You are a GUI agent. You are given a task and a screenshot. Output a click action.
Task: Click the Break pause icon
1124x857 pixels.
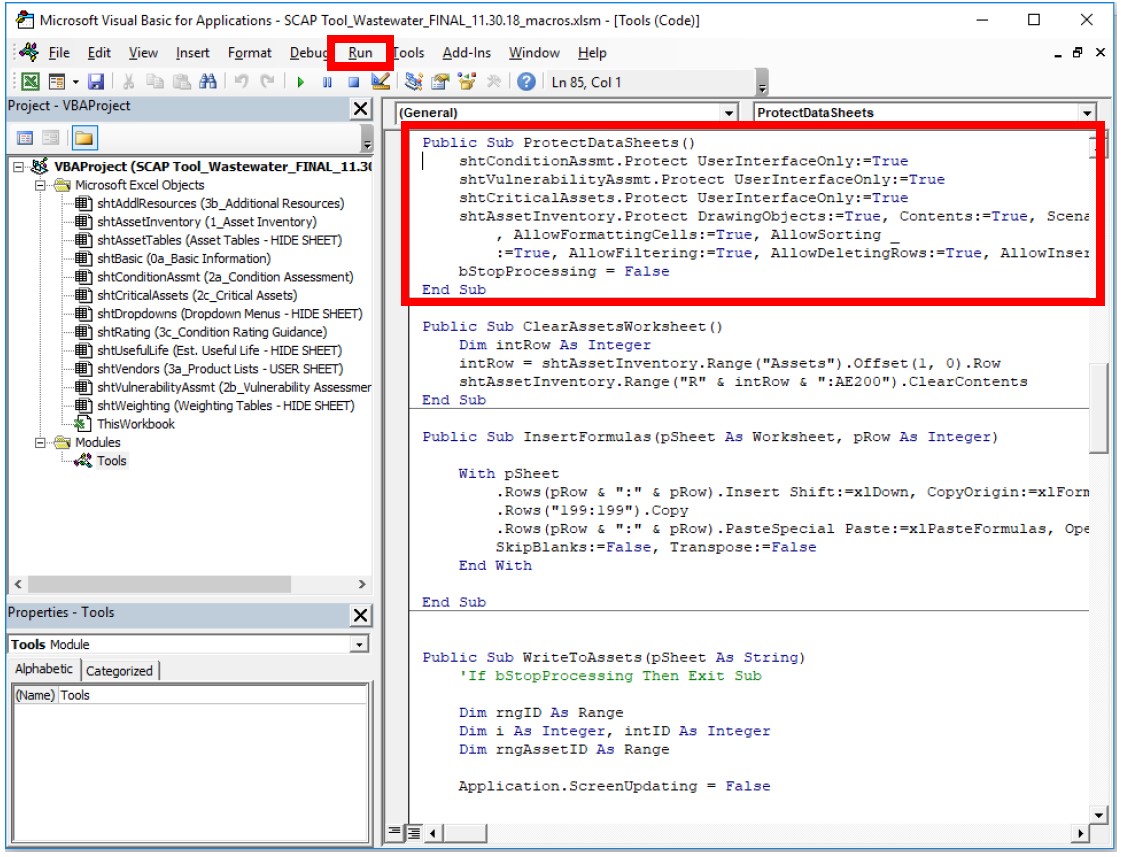coord(327,82)
